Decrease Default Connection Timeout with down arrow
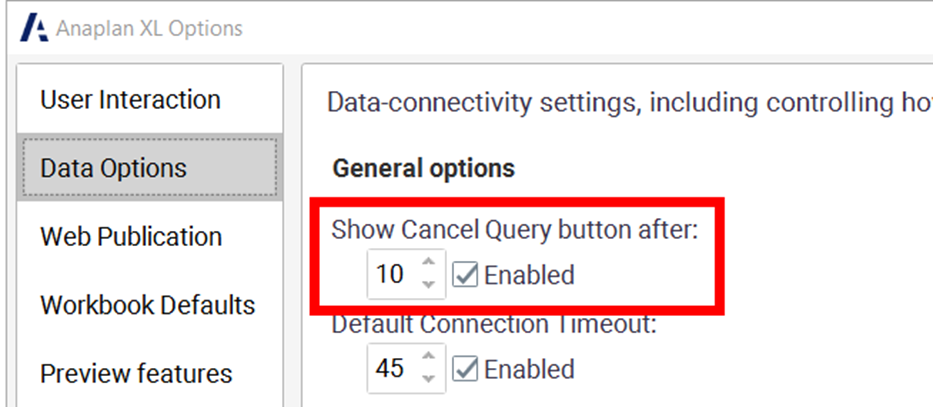 tap(428, 379)
